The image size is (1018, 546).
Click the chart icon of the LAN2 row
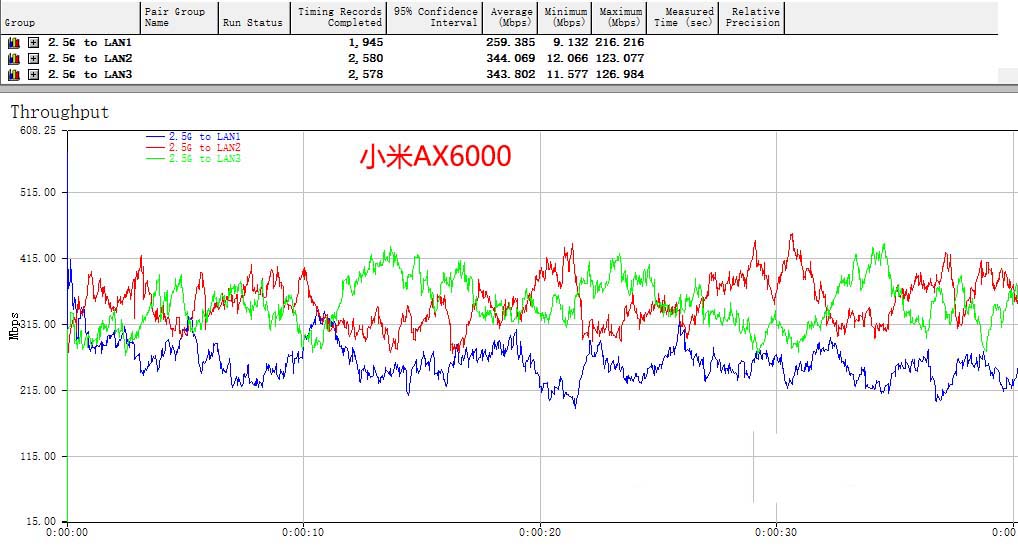[x=14, y=58]
